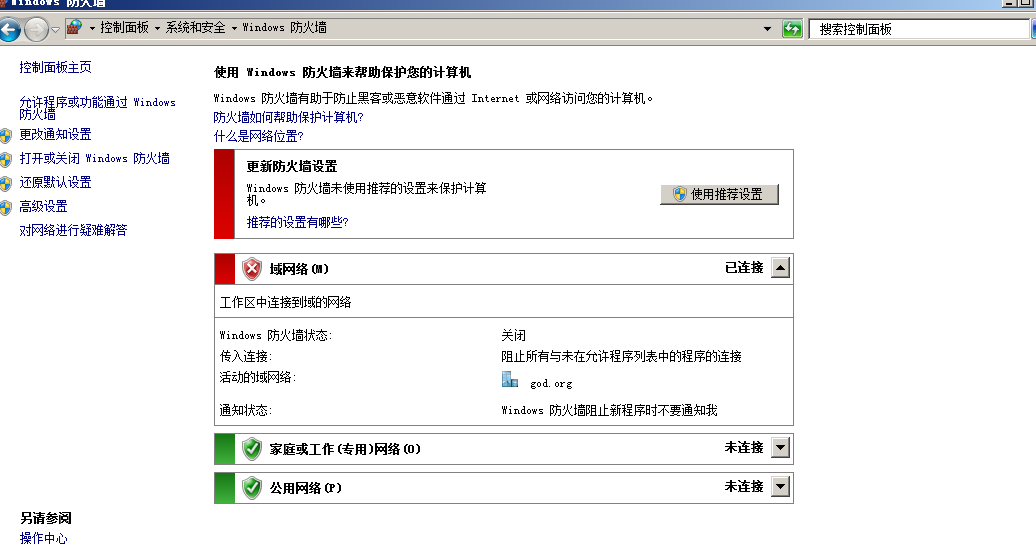Click 控制面板 breadcrumb in address bar
1036x548 pixels.
pyautogui.click(x=124, y=28)
